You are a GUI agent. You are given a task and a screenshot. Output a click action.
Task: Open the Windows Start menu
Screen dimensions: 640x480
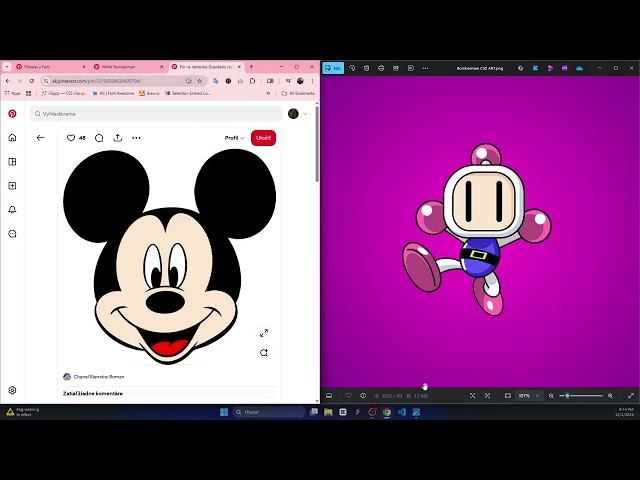point(224,412)
